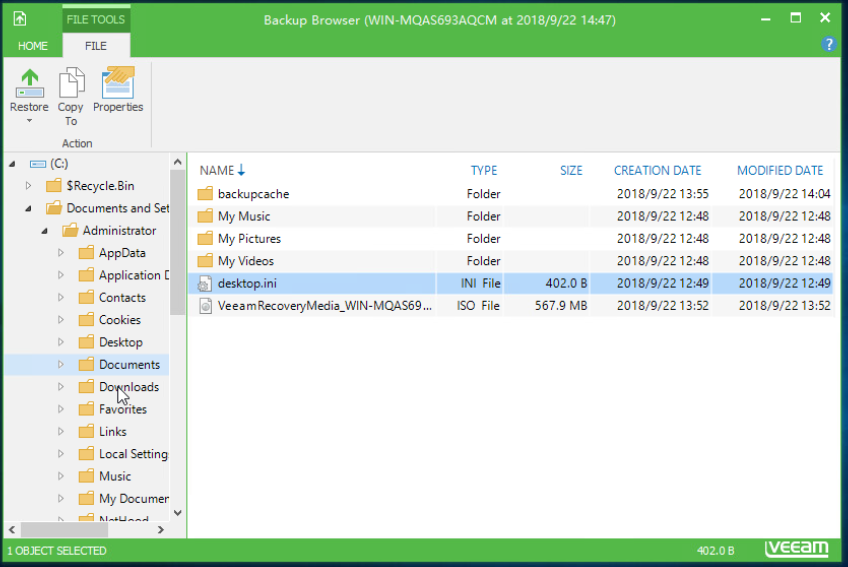
Task: Click the $Recycle.Bin folder icon
Action: tap(54, 186)
